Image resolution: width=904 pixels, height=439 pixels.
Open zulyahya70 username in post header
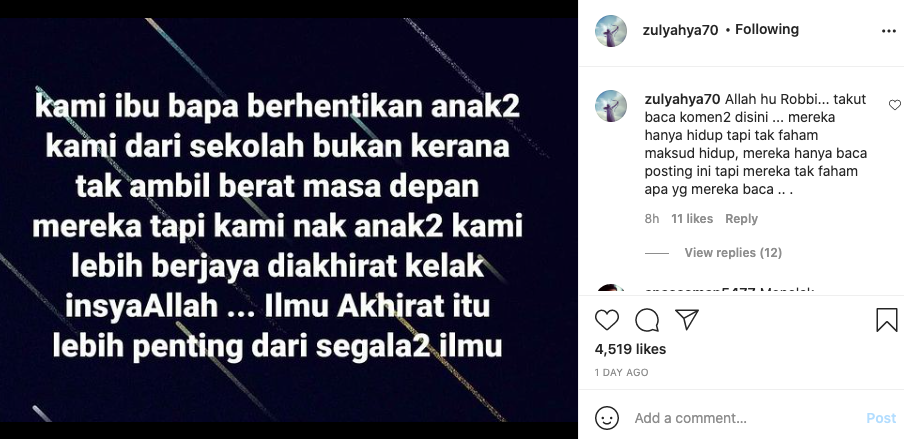680,30
